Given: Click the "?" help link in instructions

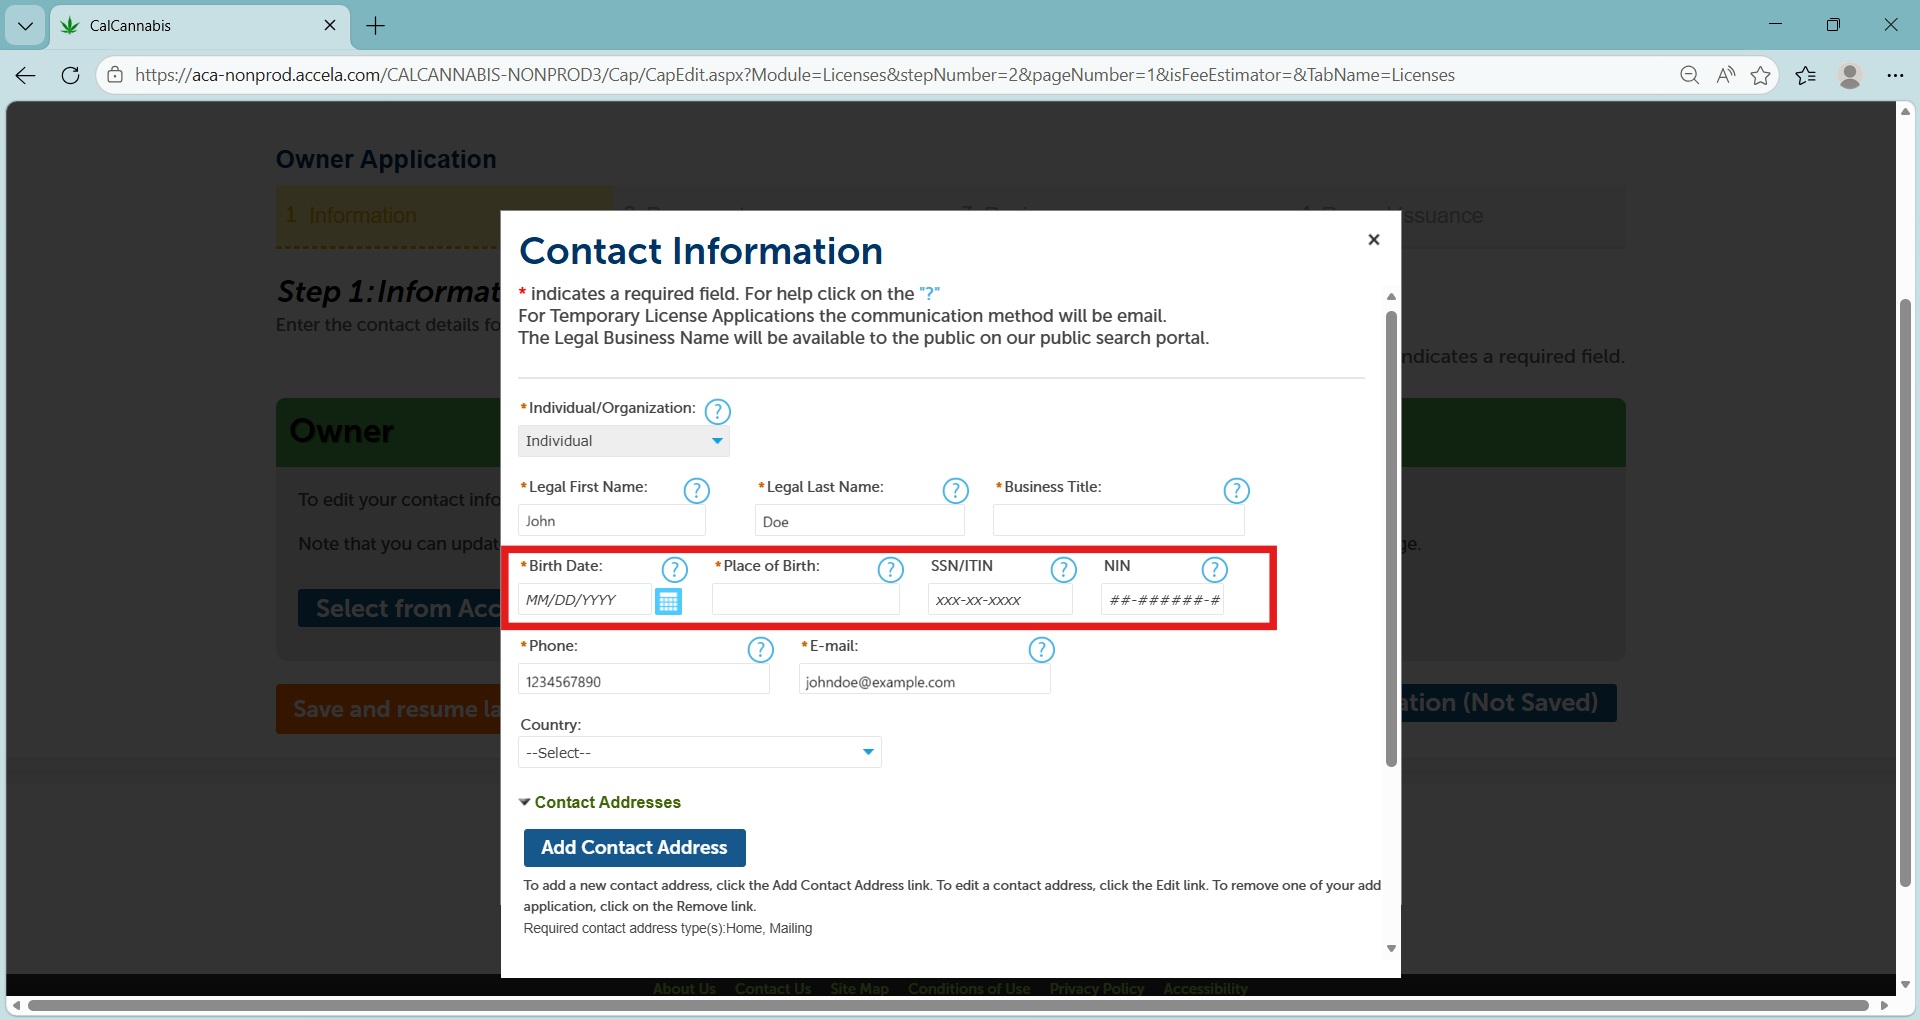Looking at the screenshot, I should [x=930, y=294].
